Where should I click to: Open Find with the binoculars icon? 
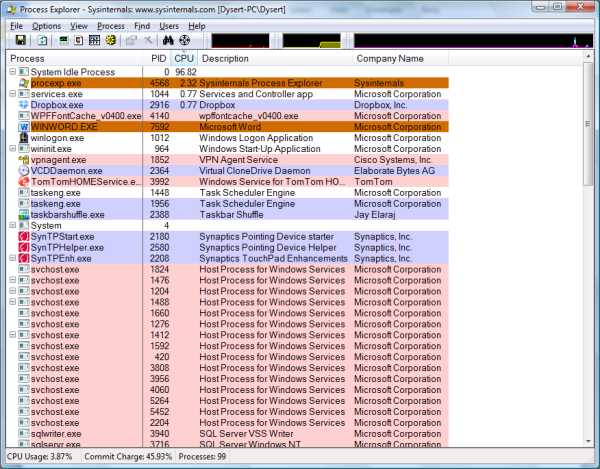(x=168, y=40)
